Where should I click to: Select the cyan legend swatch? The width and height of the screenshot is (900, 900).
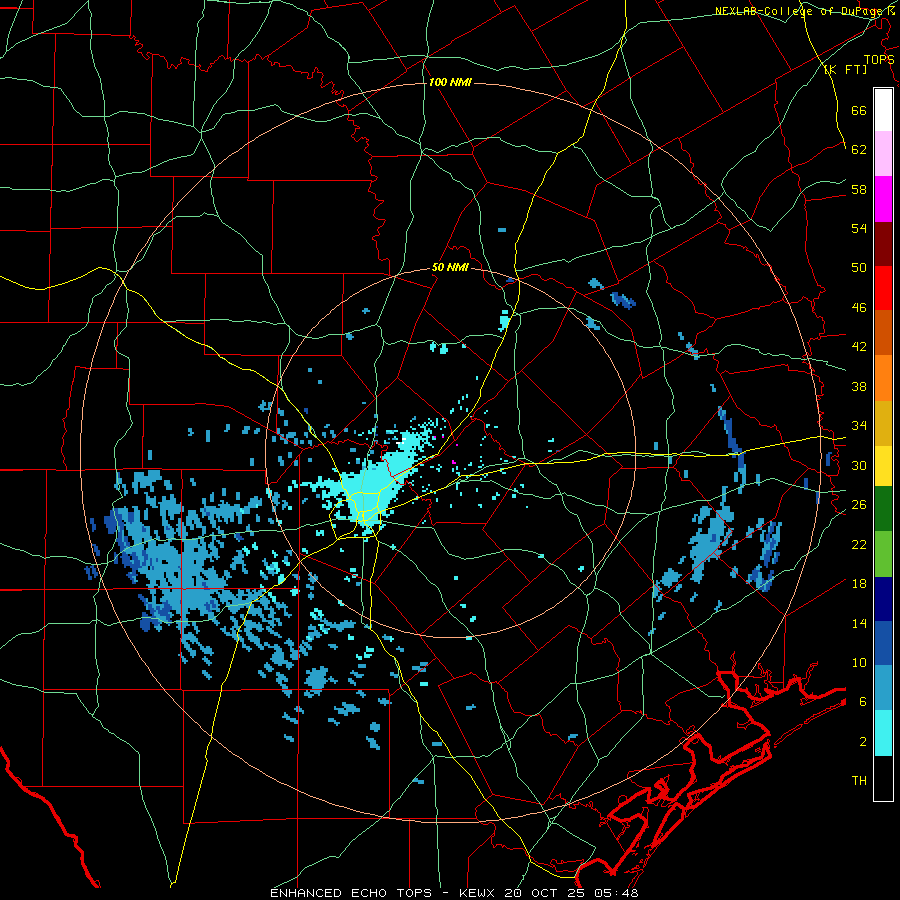883,732
